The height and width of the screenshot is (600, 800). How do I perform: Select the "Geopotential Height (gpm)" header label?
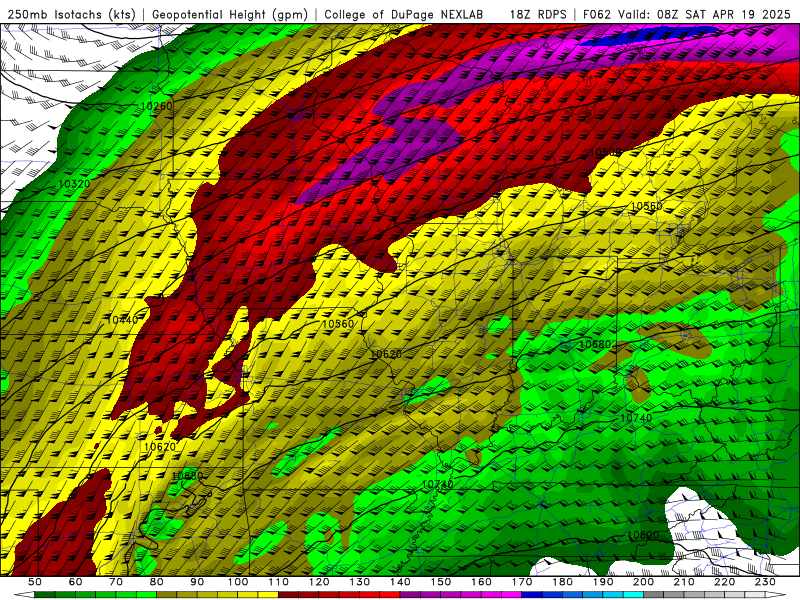point(230,14)
